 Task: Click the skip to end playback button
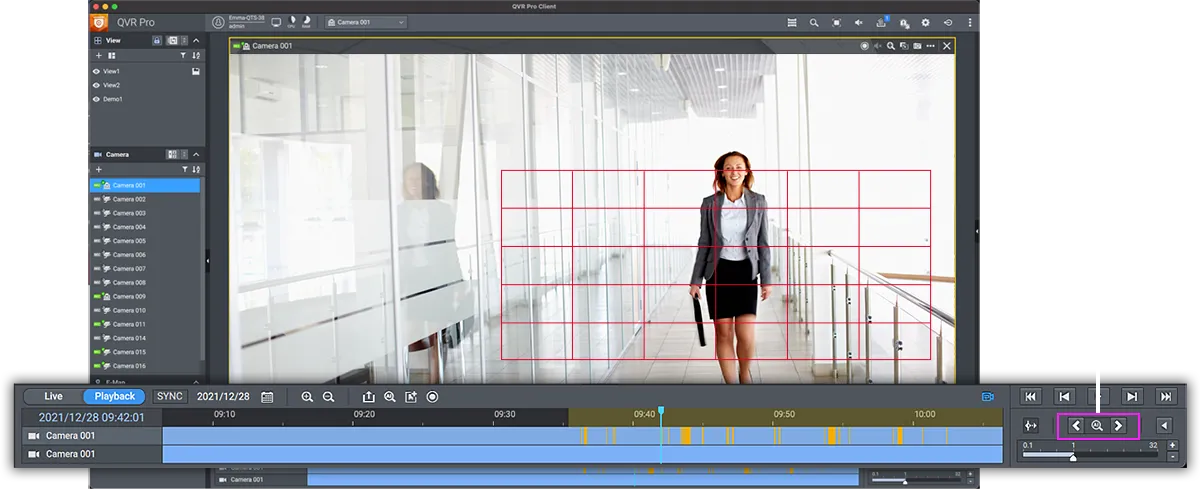pos(1165,397)
